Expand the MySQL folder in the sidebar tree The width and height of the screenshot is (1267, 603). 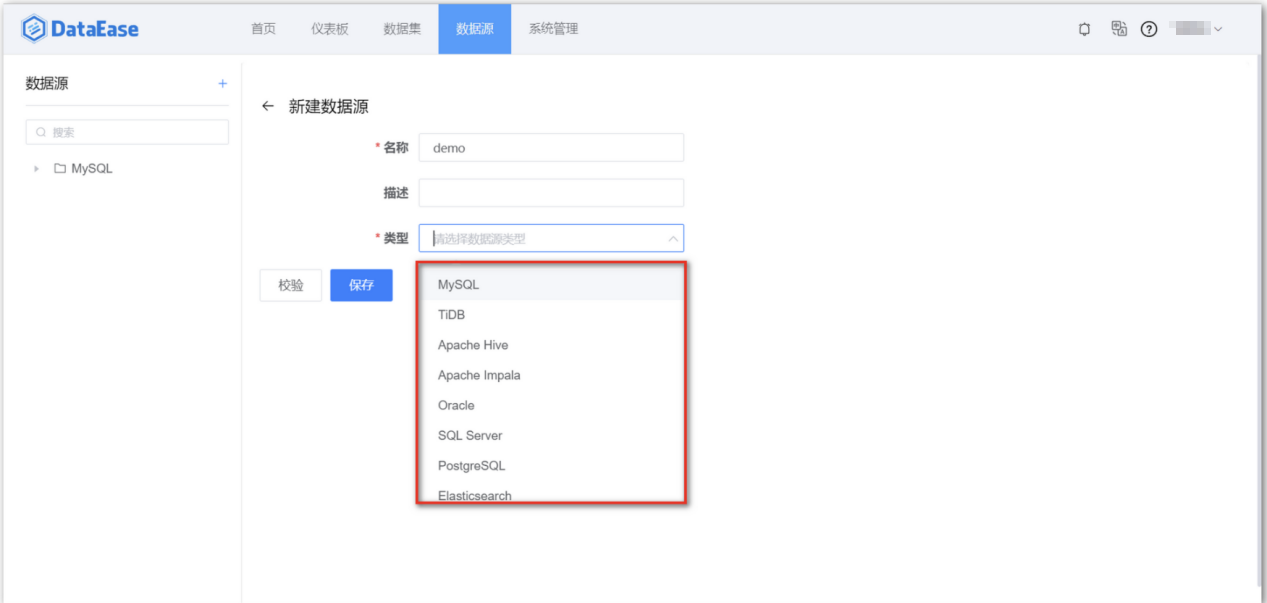(x=36, y=168)
